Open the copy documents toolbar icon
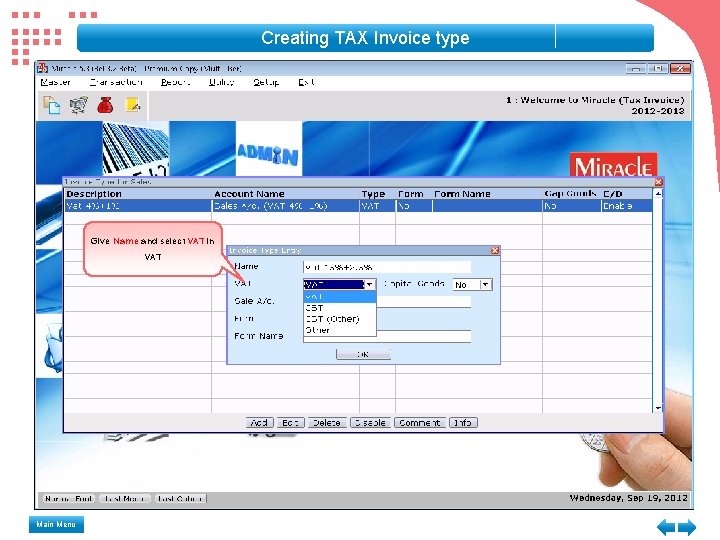The image size is (720, 540). coord(51,105)
